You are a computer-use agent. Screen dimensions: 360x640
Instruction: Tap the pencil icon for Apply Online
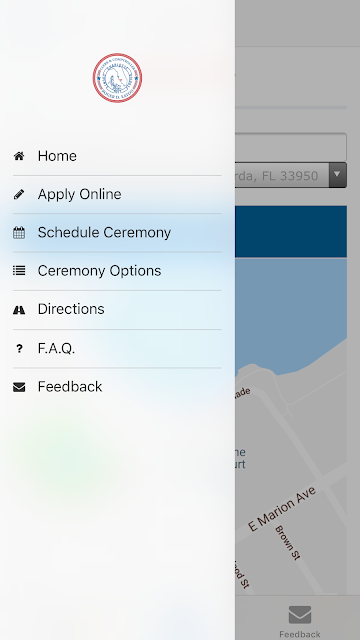(19, 194)
